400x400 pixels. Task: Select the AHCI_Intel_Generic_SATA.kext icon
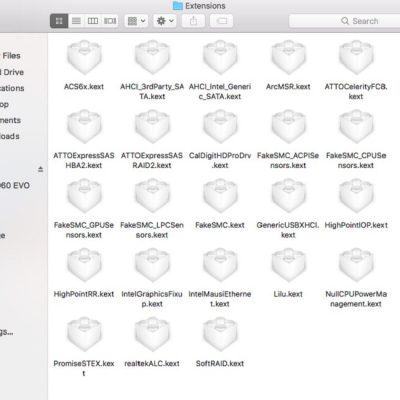(220, 57)
